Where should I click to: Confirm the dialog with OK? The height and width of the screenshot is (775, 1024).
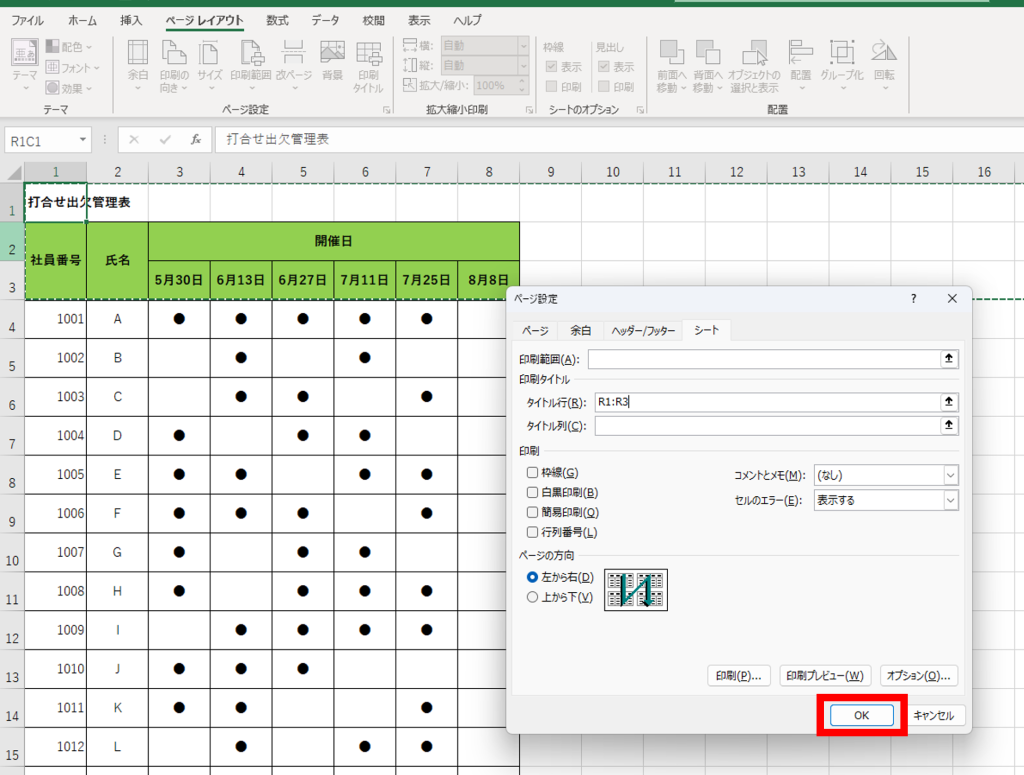861,716
